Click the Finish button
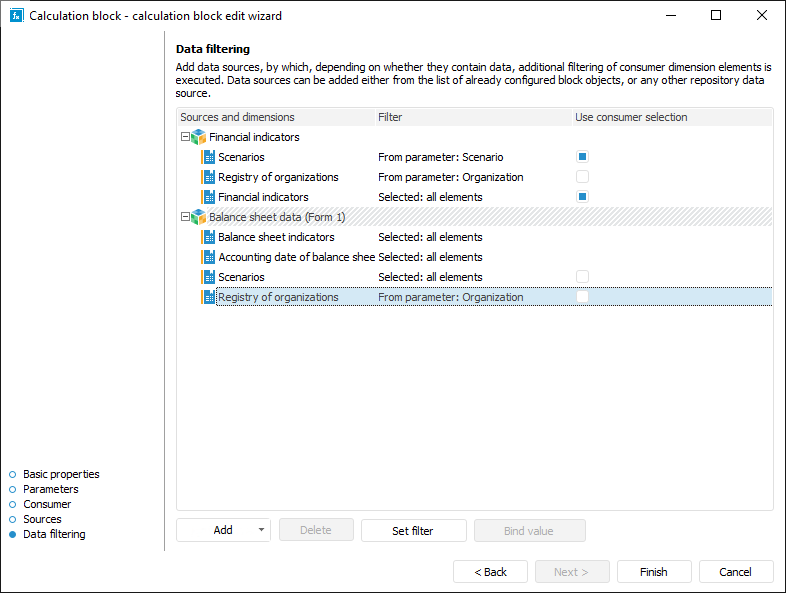Image resolution: width=786 pixels, height=593 pixels. 654,572
